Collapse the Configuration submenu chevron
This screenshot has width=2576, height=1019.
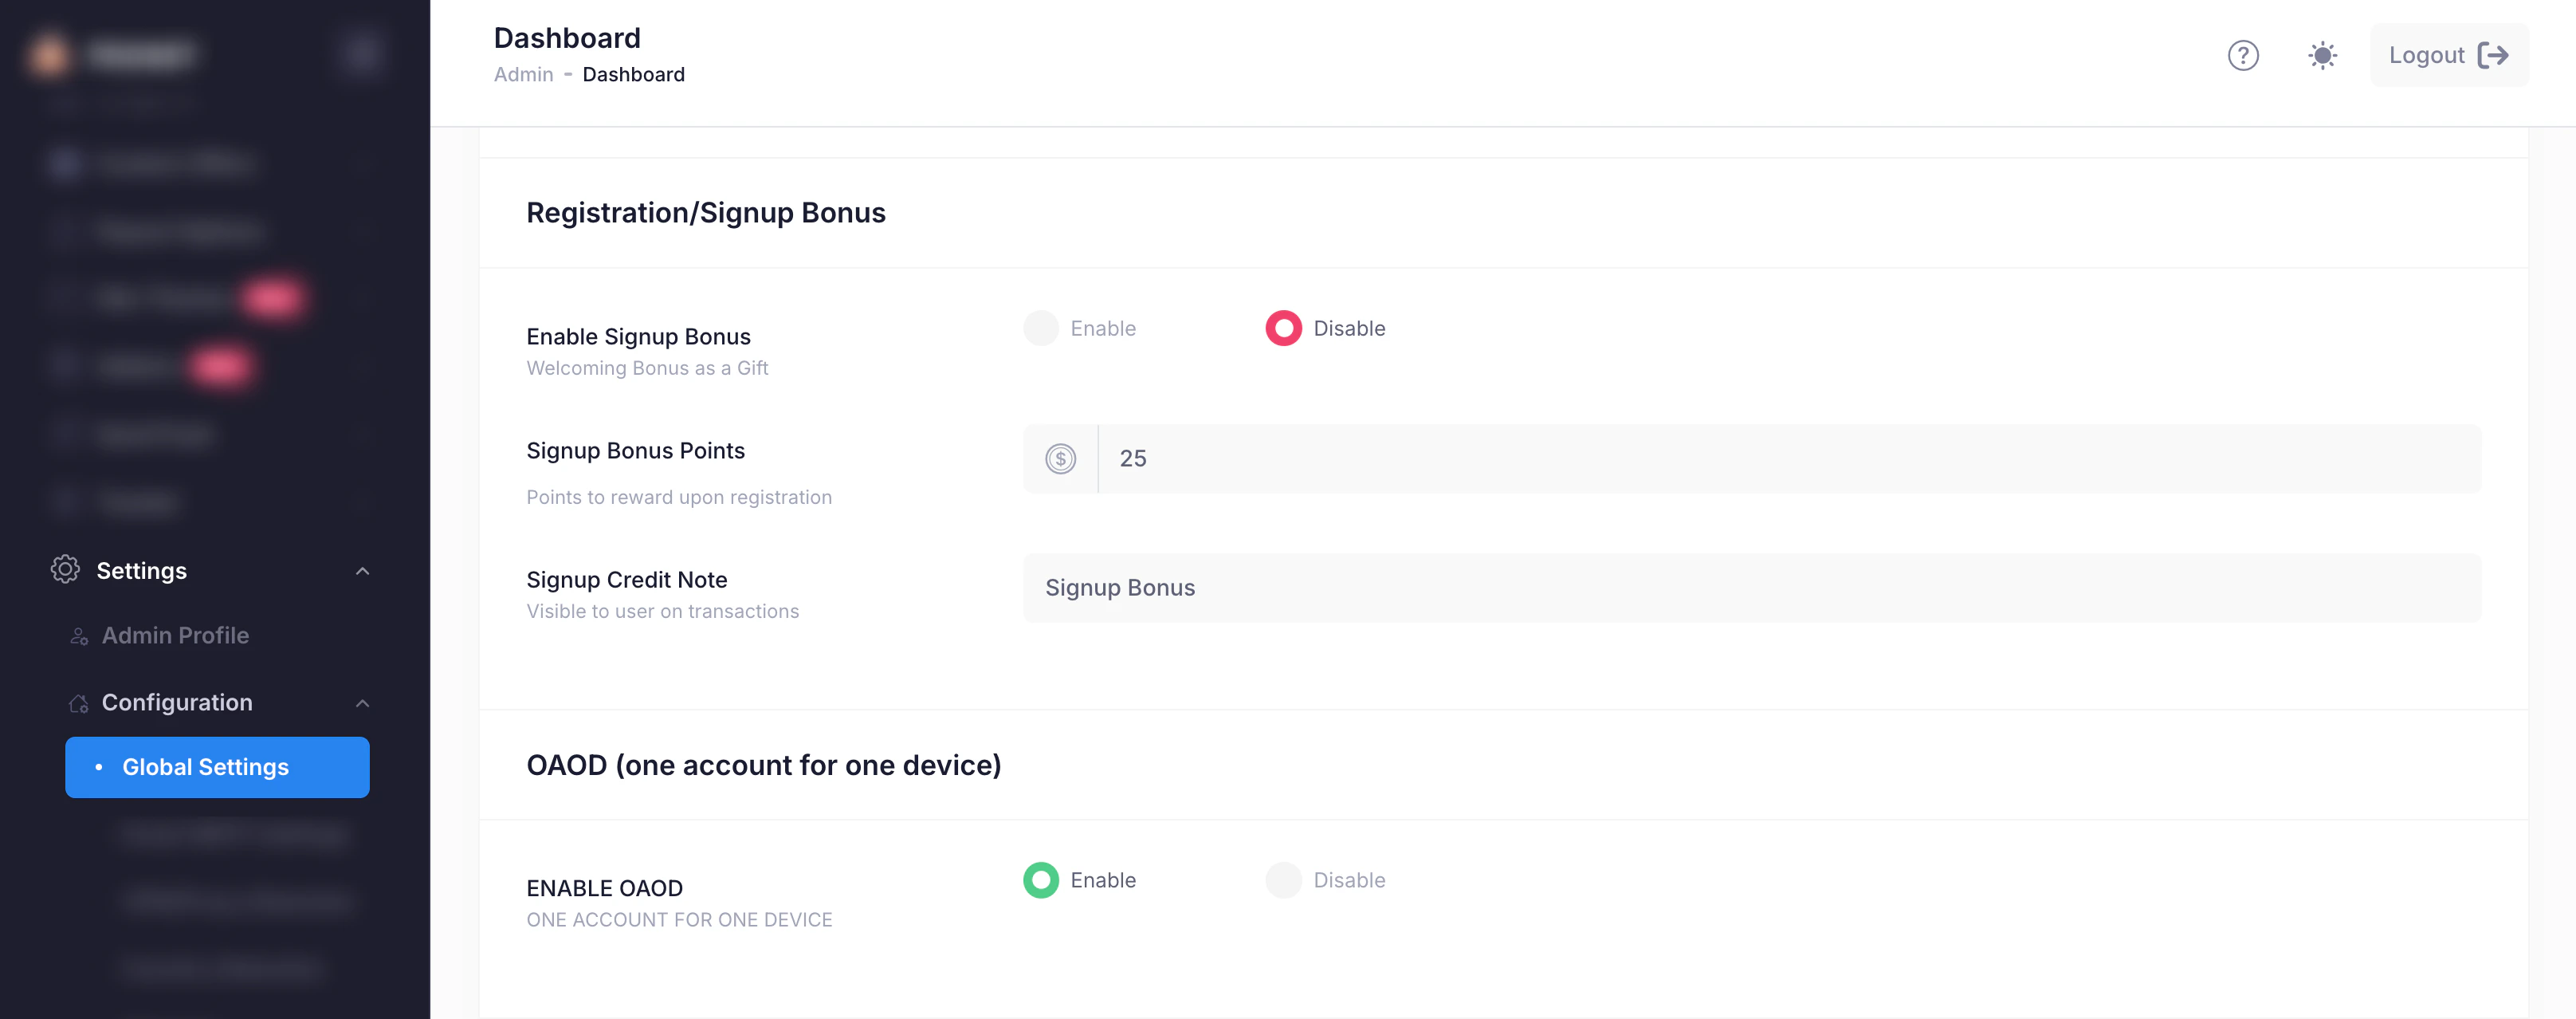(x=362, y=703)
